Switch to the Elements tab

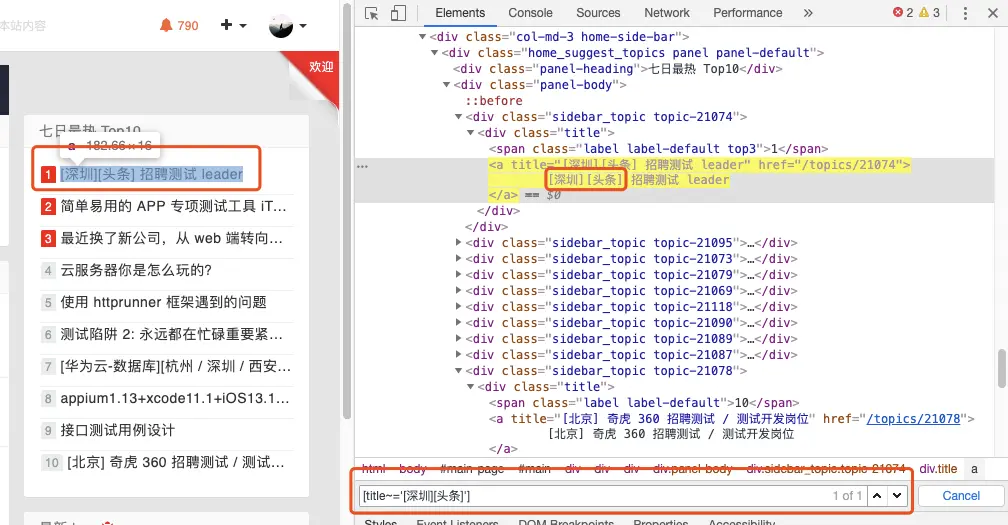point(460,13)
